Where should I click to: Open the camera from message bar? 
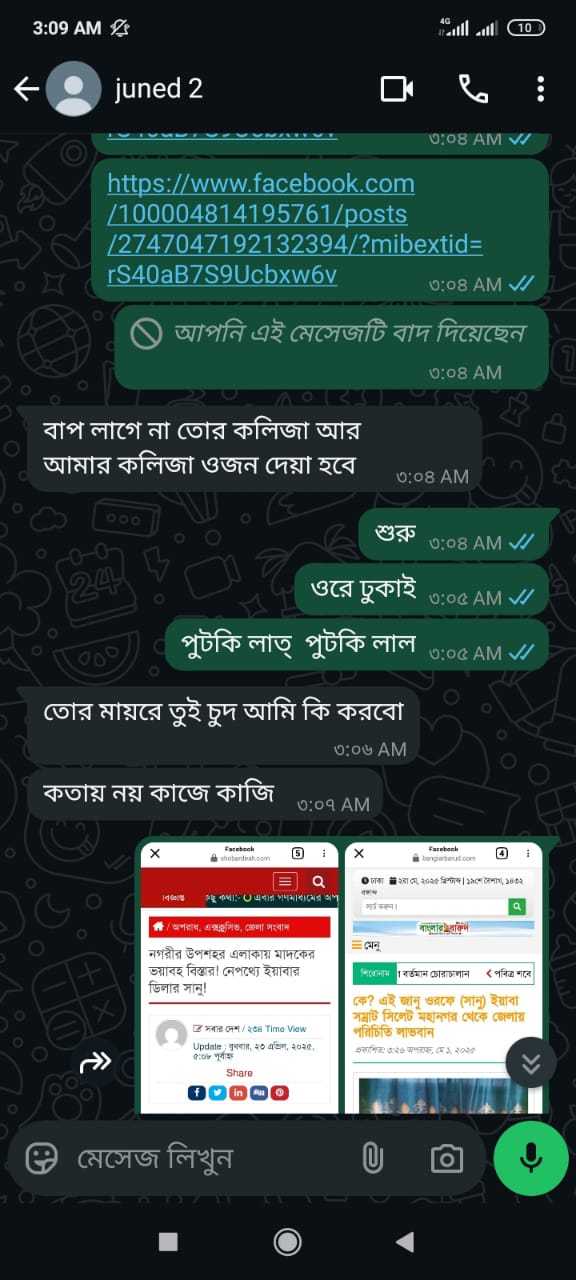tap(446, 1158)
